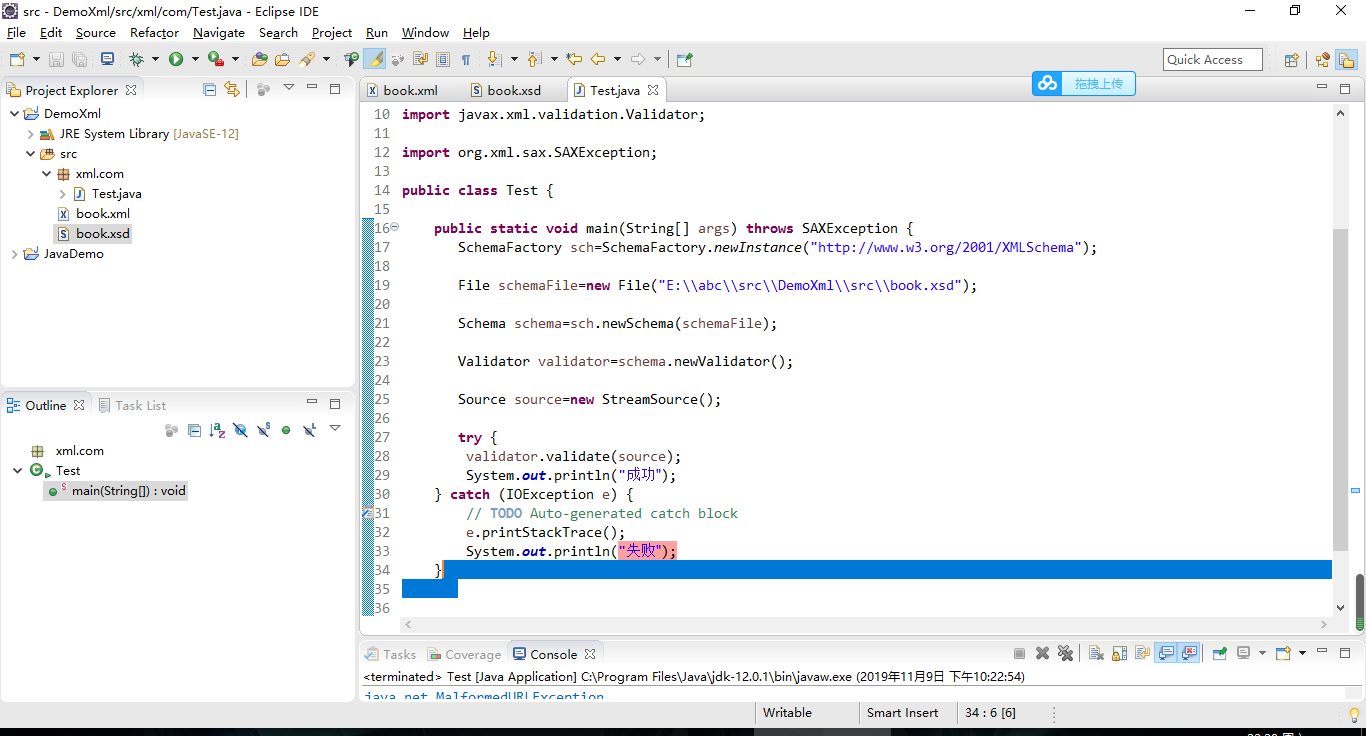Open the Navigate menu

point(219,33)
